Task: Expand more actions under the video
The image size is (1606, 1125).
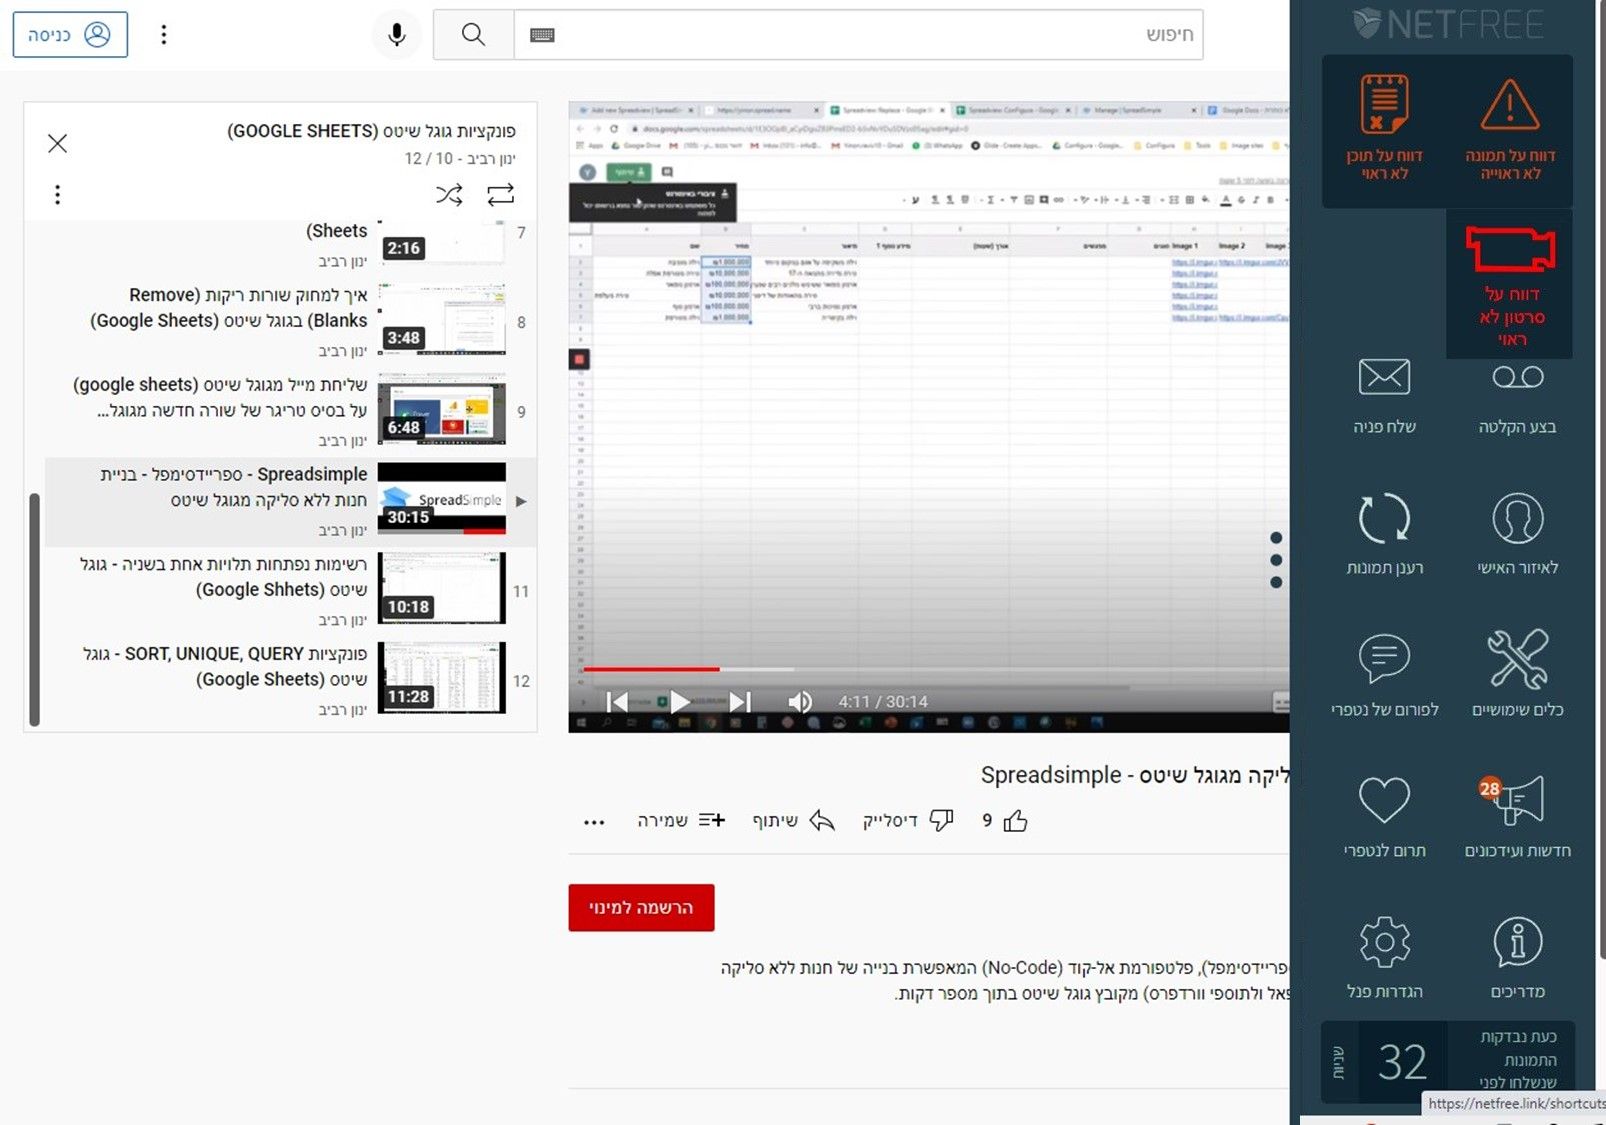Action: 594,822
